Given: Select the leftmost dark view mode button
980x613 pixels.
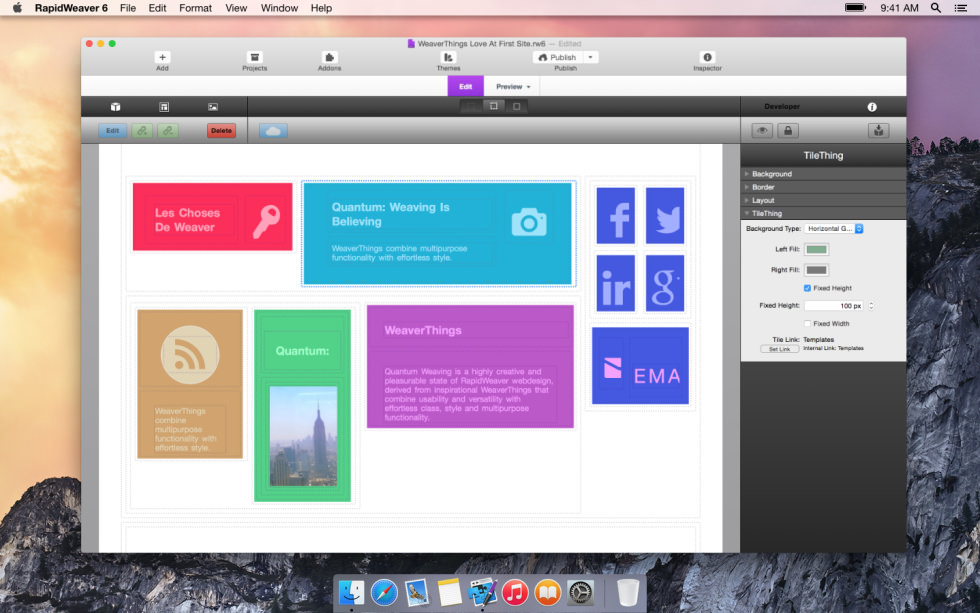Looking at the screenshot, I should click(471, 106).
